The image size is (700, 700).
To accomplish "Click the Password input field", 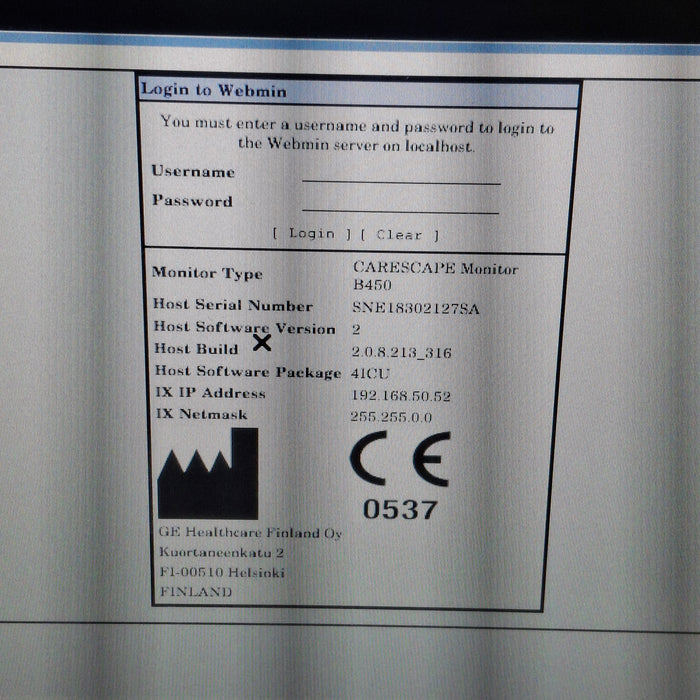I will (400, 203).
